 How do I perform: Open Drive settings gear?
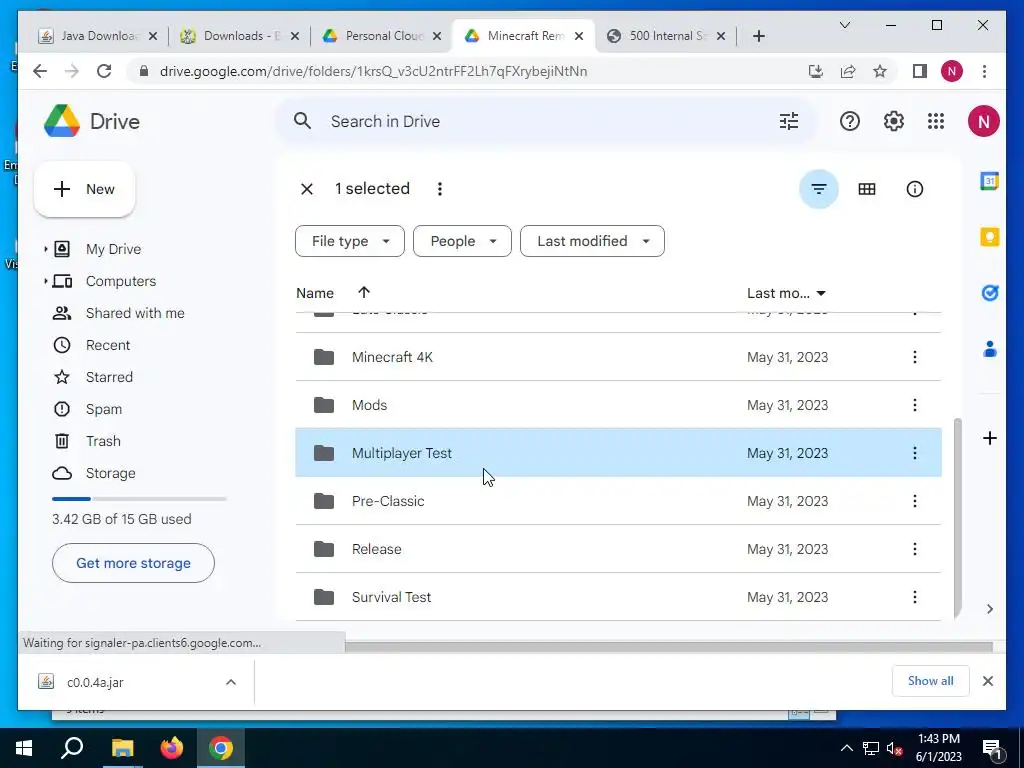pos(893,121)
